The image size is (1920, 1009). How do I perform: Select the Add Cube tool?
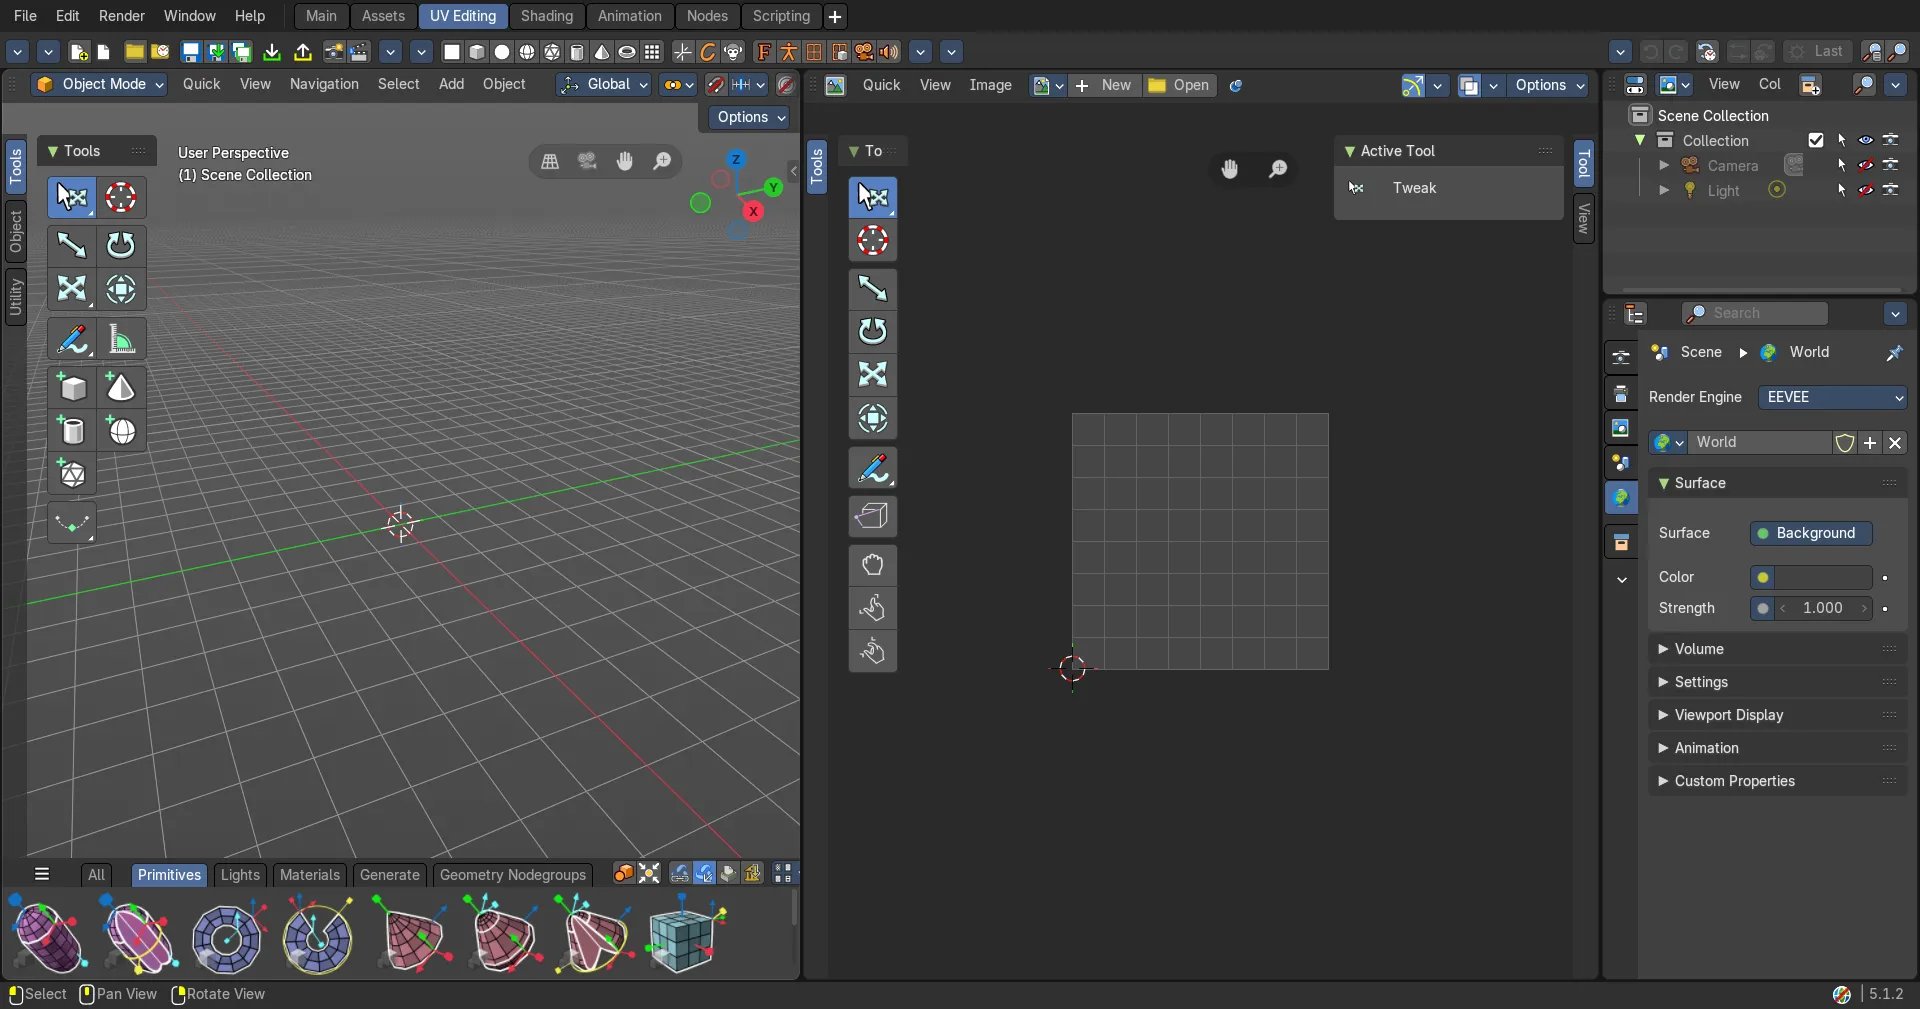tap(72, 387)
